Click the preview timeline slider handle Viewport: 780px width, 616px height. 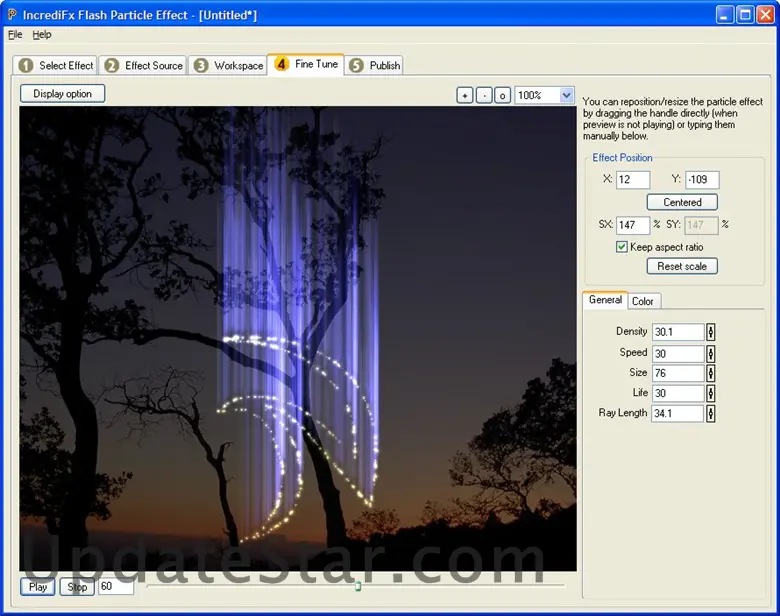pyautogui.click(x=357, y=586)
